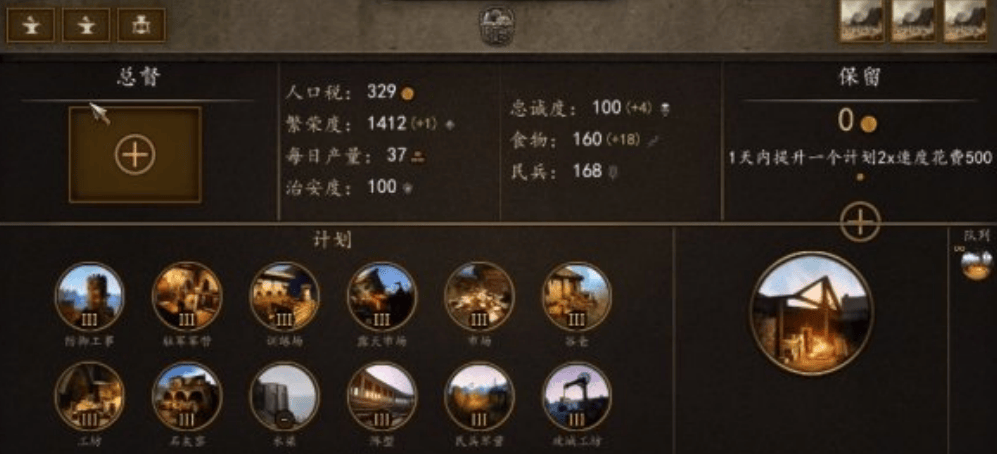Select the 攻城工坊 siege workshop project
The height and width of the screenshot is (454, 997).
pos(576,396)
